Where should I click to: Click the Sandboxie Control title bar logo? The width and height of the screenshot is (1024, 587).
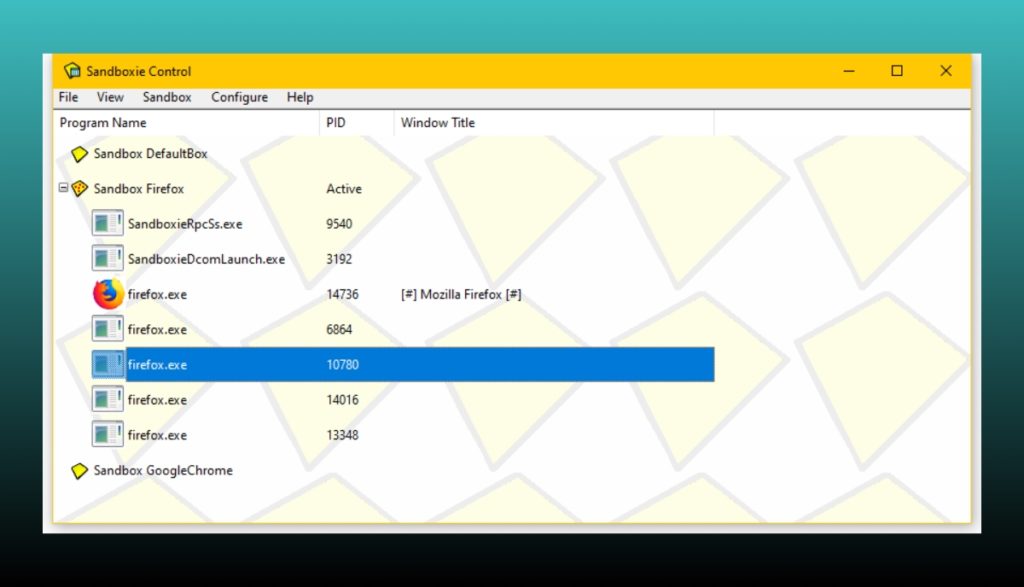pos(72,70)
